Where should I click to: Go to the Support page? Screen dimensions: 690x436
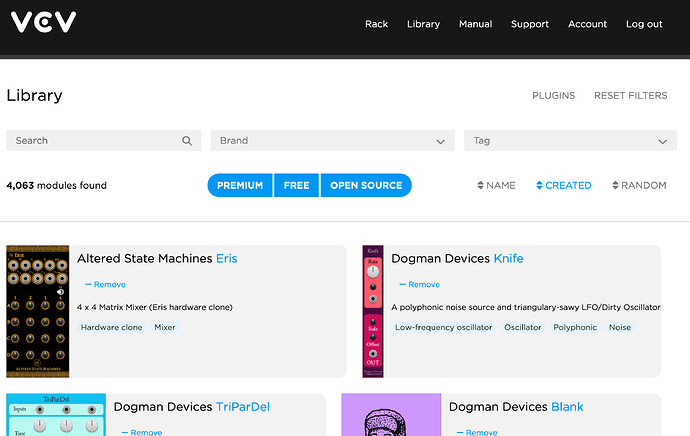coord(530,24)
